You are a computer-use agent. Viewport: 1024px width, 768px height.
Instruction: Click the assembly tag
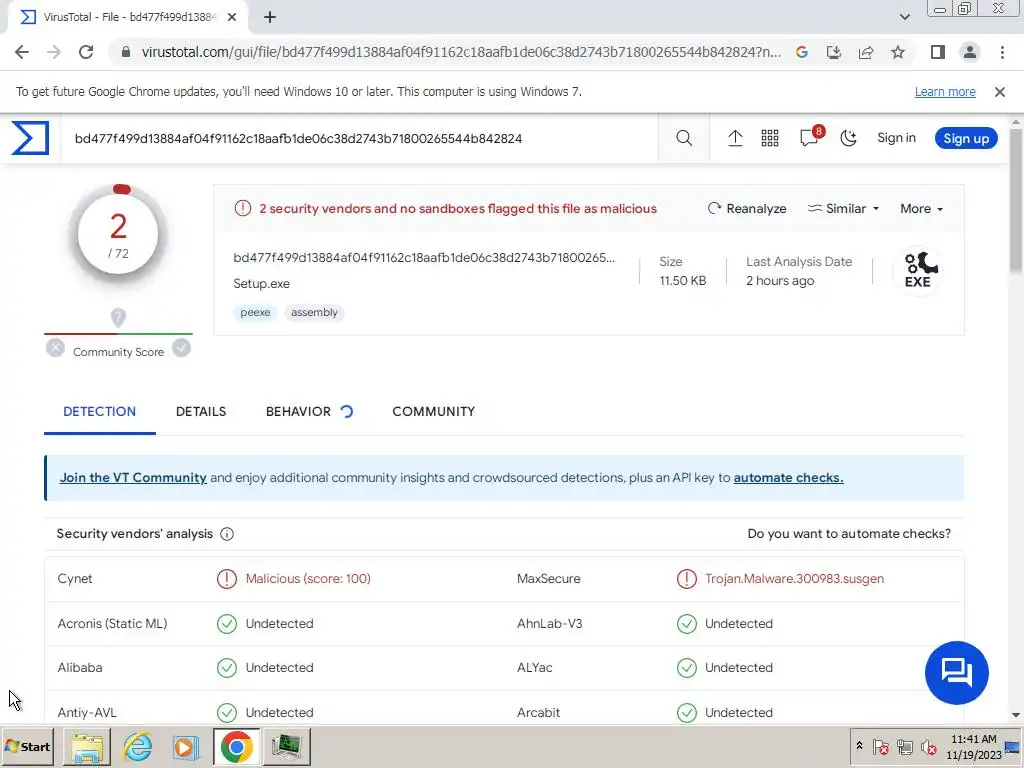point(314,312)
